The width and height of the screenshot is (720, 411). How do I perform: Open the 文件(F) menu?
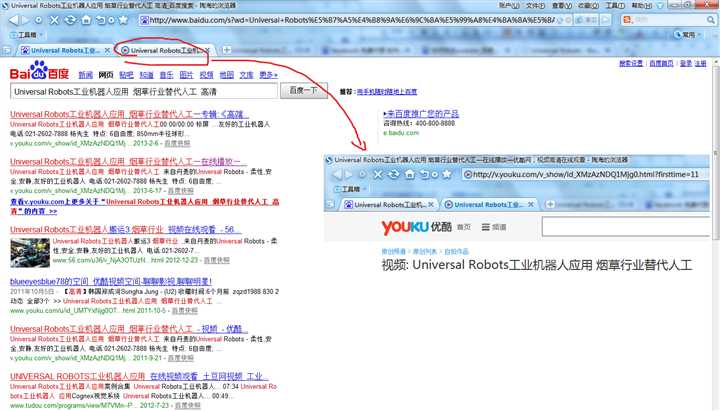click(x=535, y=6)
